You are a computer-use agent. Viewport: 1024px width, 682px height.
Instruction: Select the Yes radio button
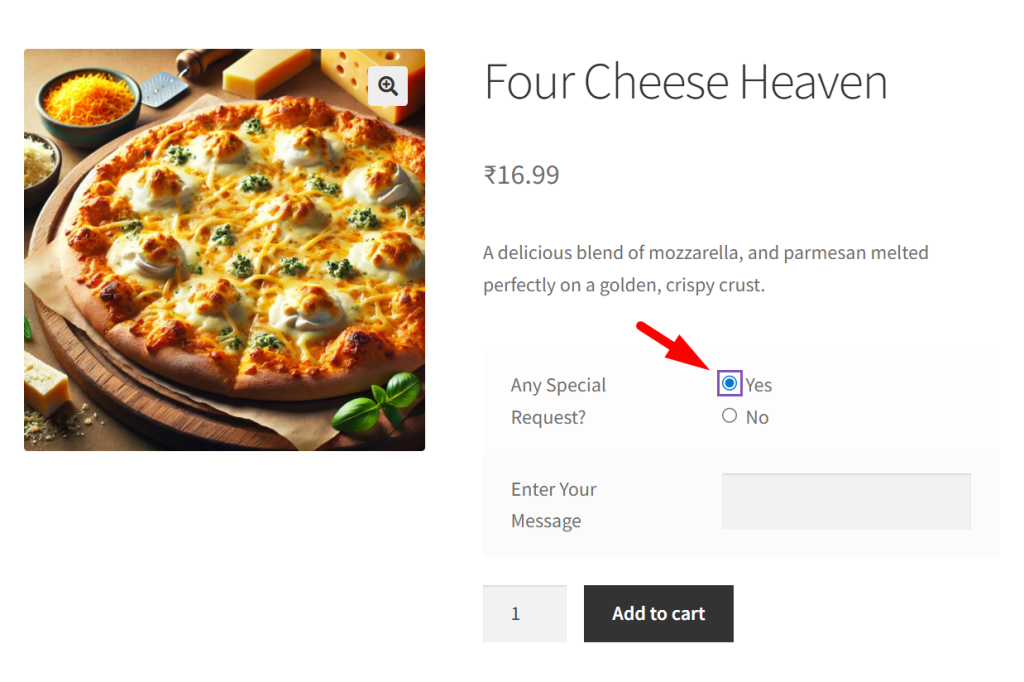tap(730, 383)
